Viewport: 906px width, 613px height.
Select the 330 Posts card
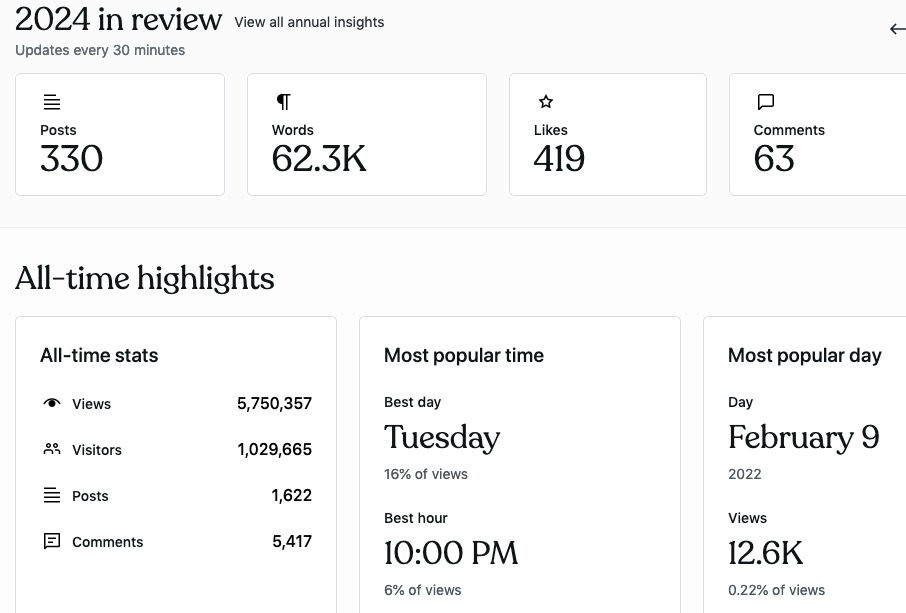[x=120, y=134]
